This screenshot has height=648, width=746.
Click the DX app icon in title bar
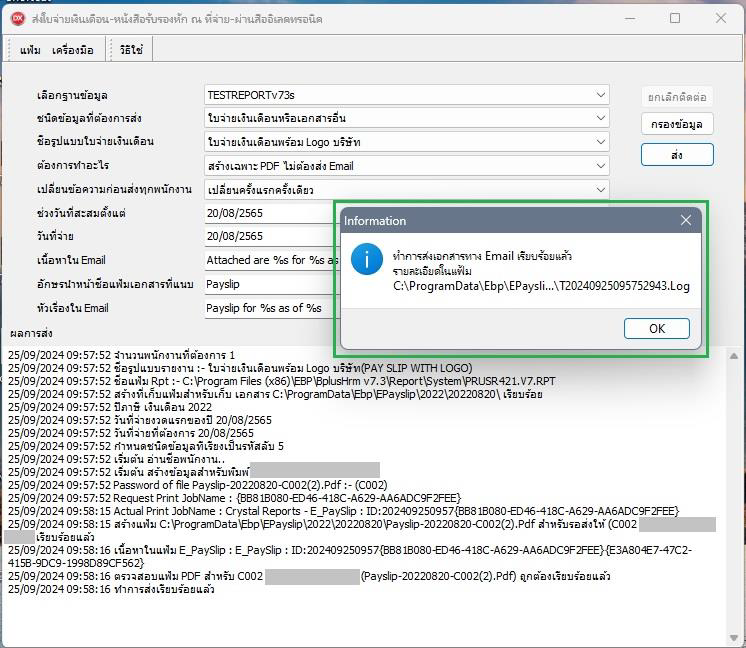17,18
